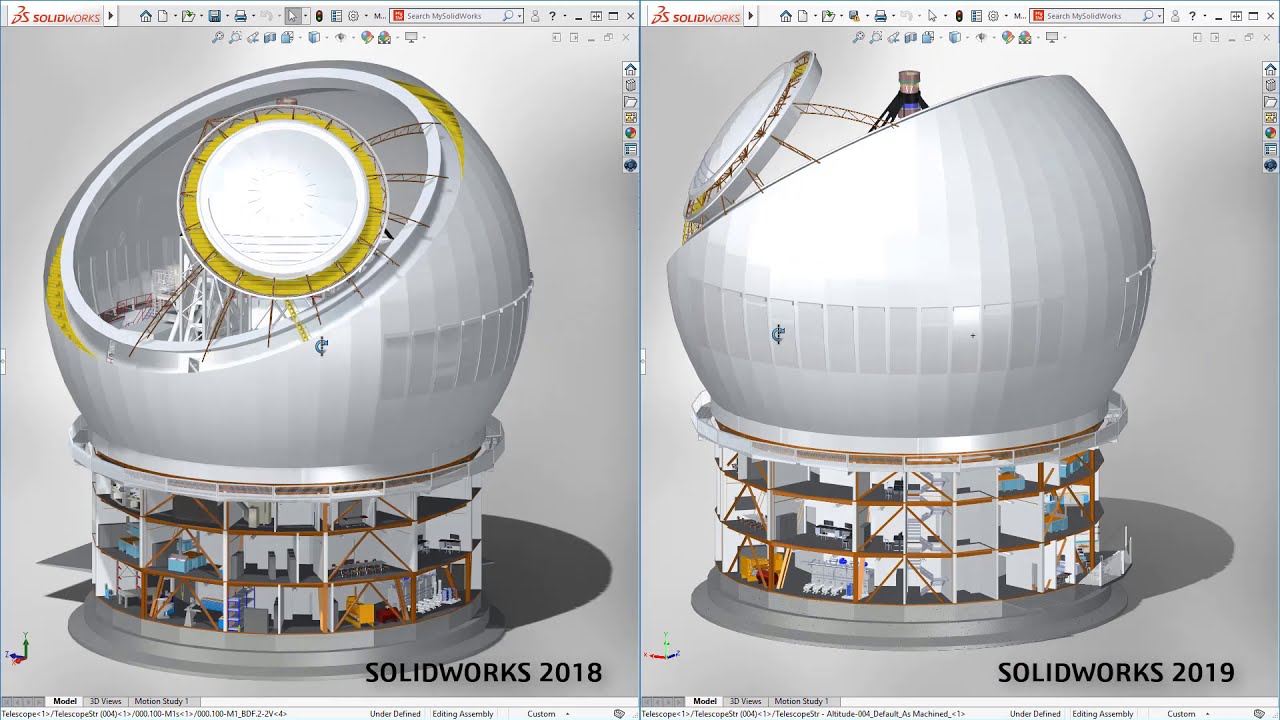Rebuild traffic light icon in left window
The height and width of the screenshot is (720, 1280).
319,16
